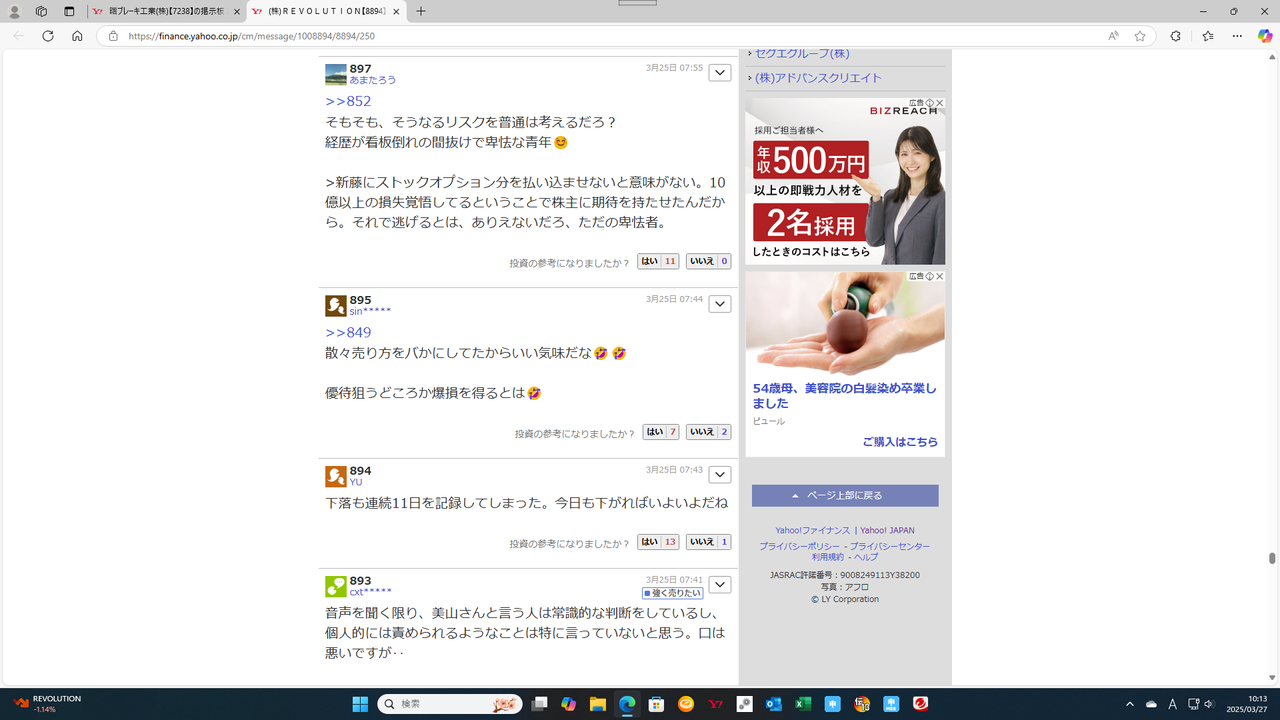Vote いいえ on post 895

click(x=708, y=432)
